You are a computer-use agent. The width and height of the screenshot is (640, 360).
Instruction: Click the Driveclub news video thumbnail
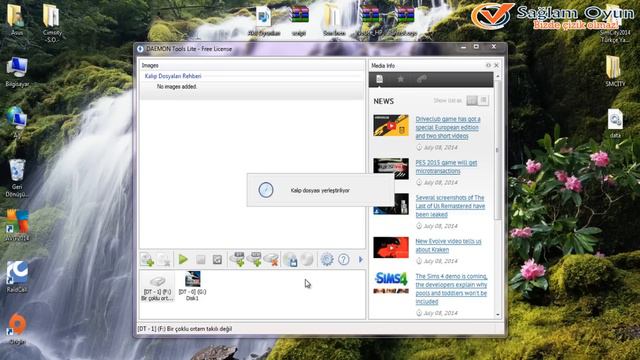coord(391,125)
